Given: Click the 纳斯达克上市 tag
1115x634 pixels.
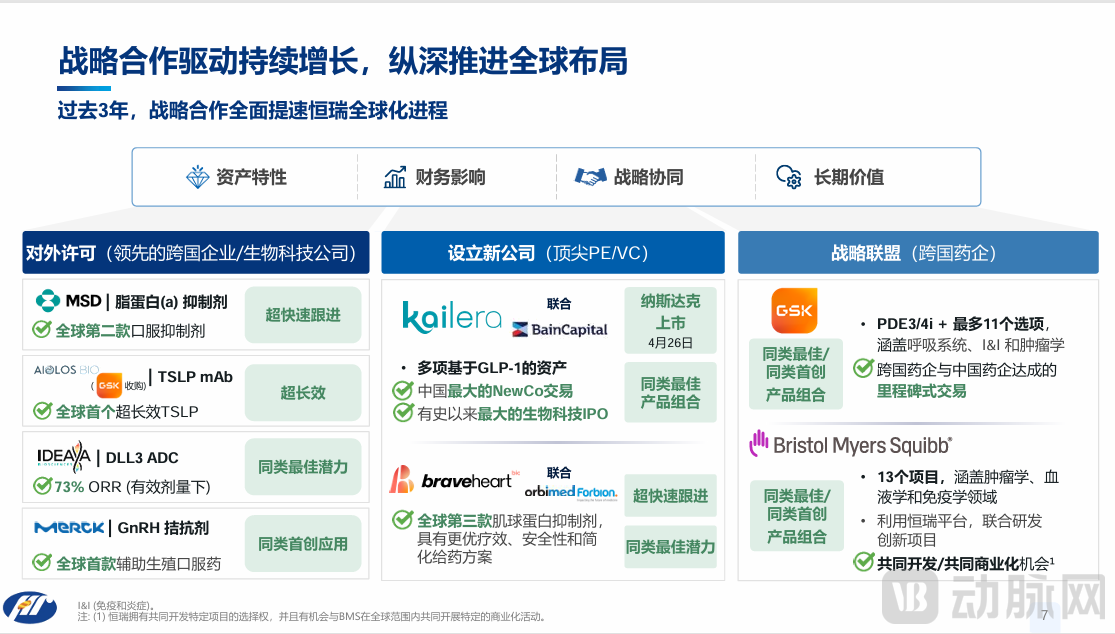Looking at the screenshot, I should coord(671,321).
